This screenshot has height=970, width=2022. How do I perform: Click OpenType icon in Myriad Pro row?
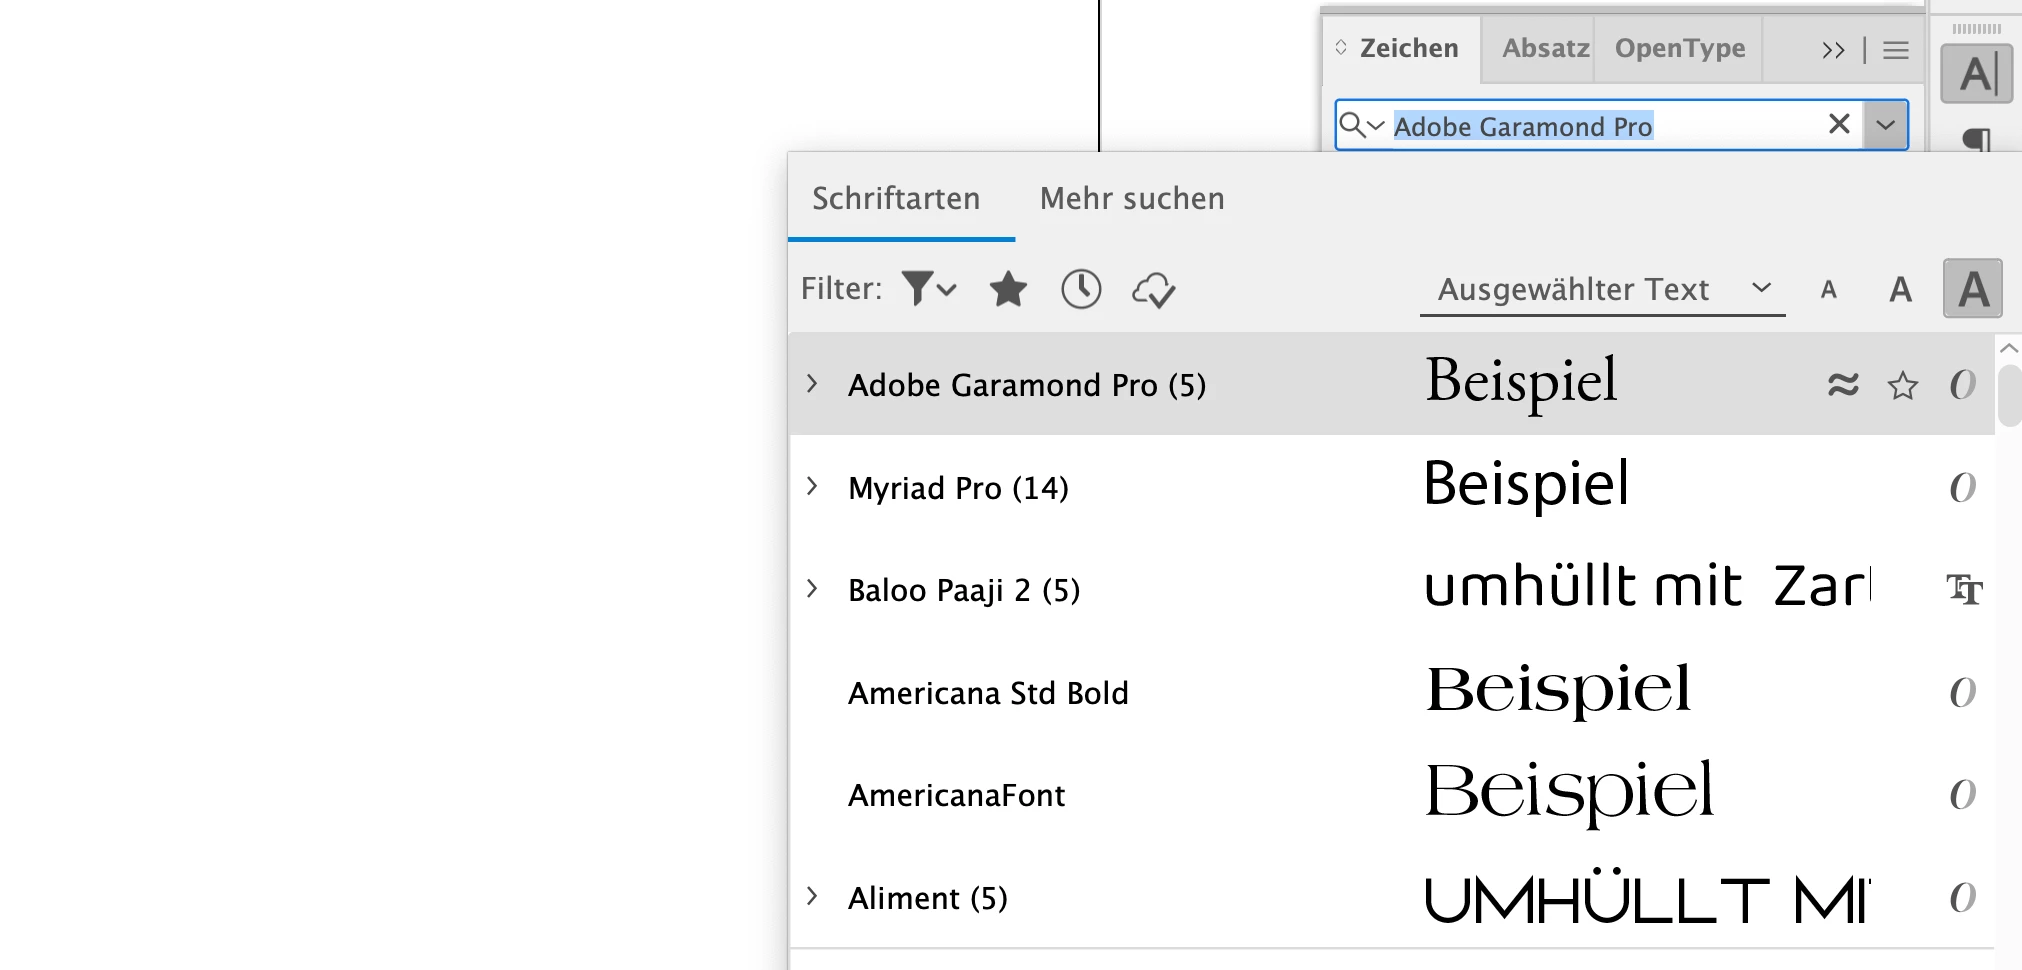pos(1963,487)
